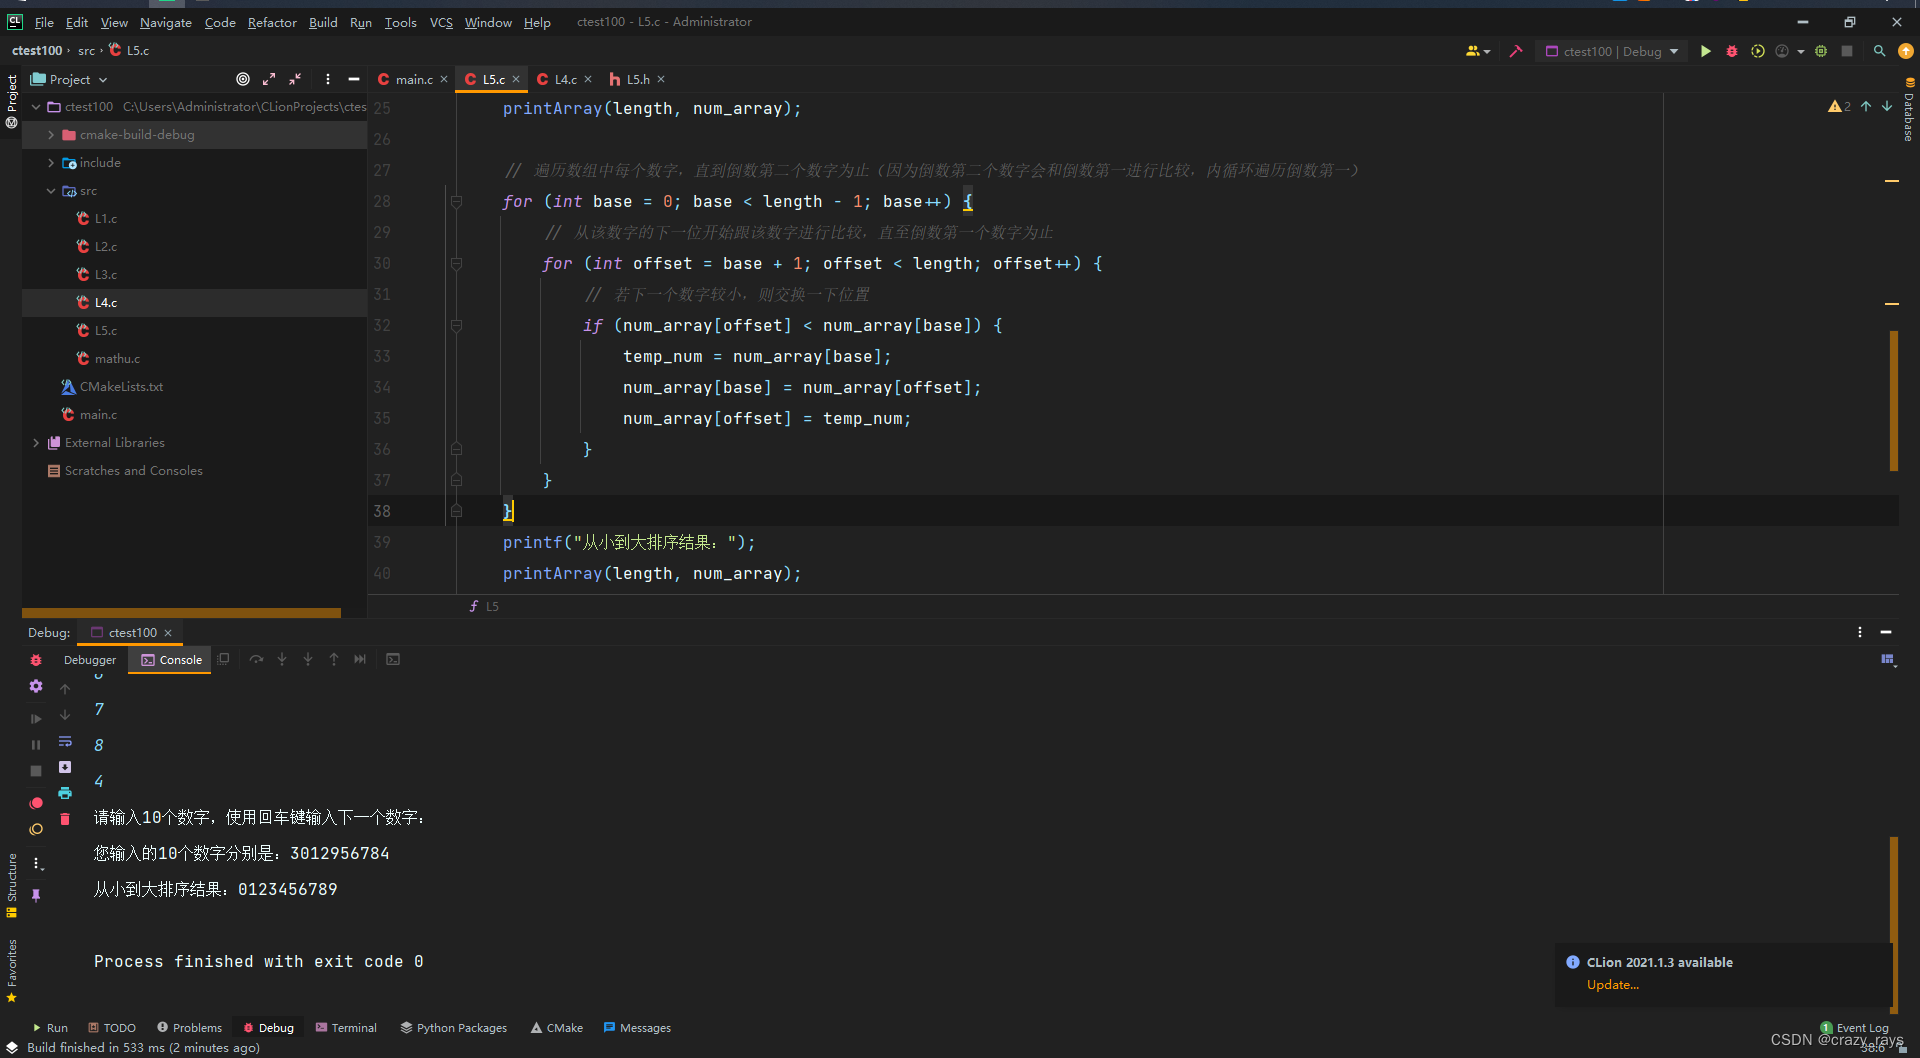Open the Navigate menu

166,22
